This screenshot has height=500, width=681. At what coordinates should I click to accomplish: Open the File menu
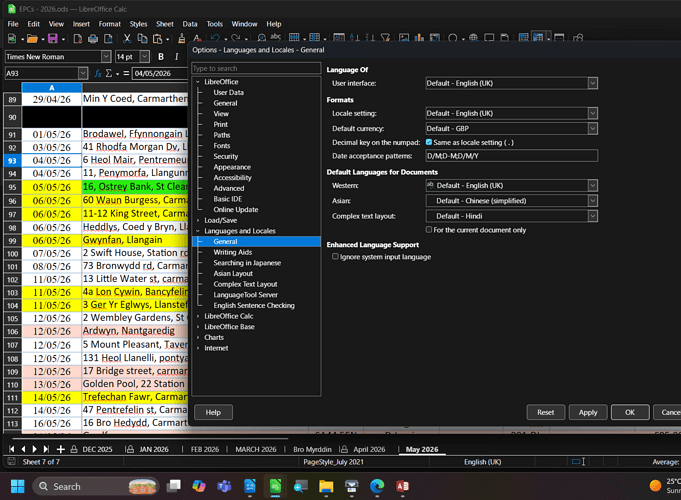[13, 24]
